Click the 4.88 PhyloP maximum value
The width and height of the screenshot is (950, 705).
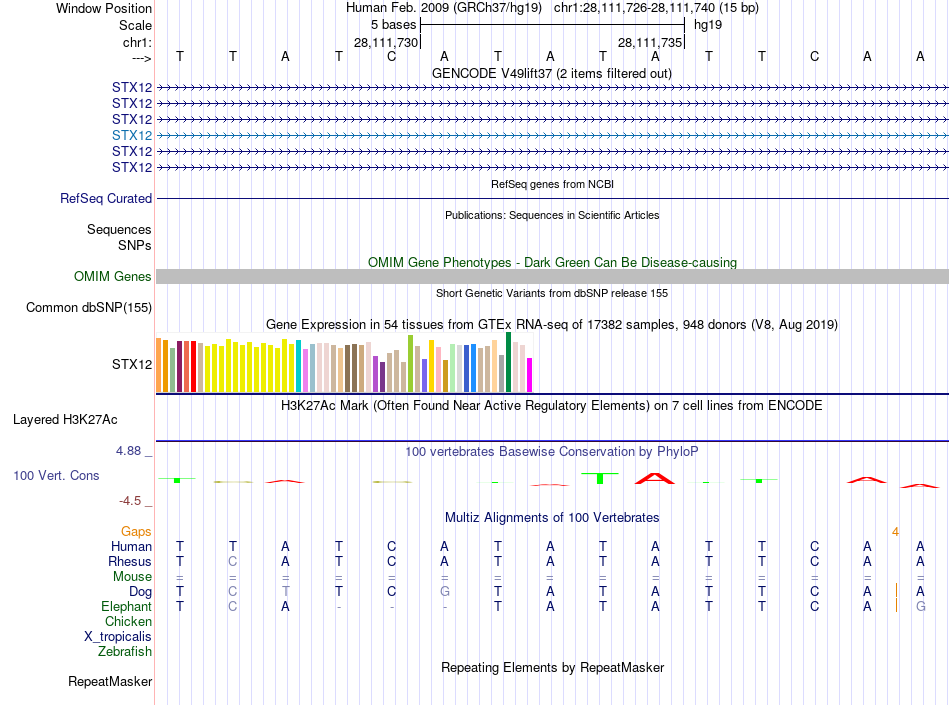(x=128, y=451)
